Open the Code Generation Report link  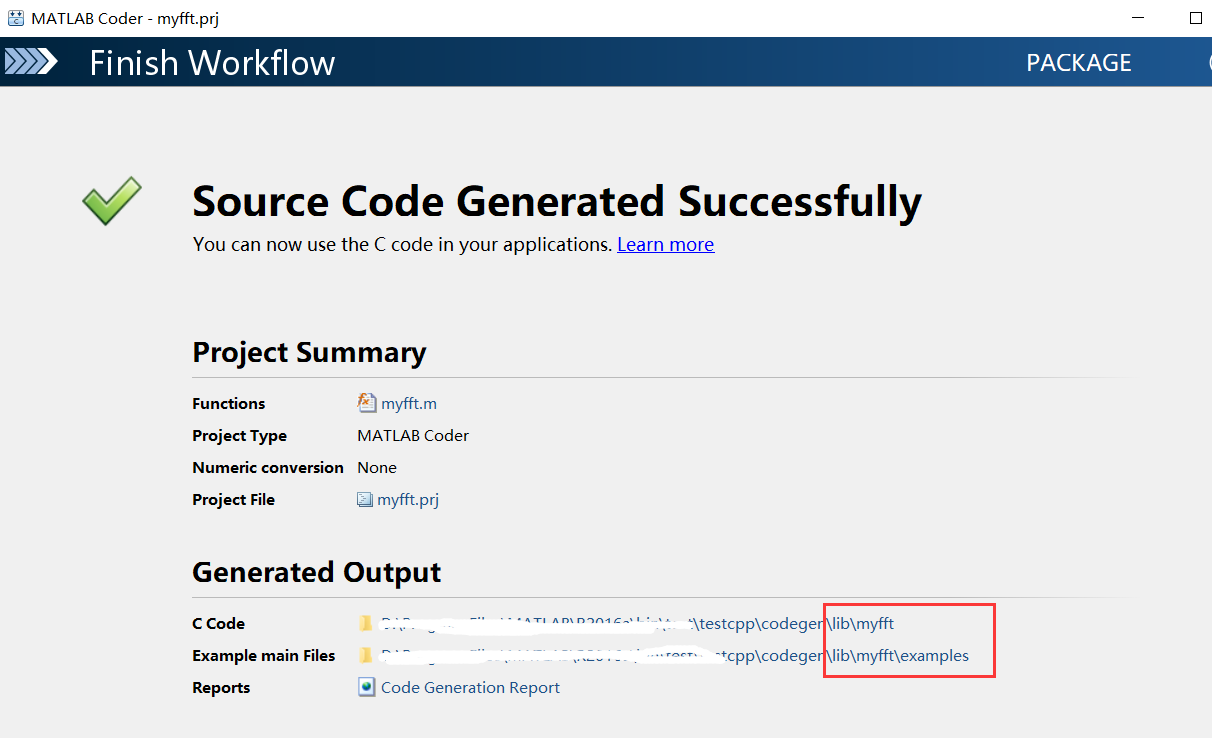coord(470,688)
